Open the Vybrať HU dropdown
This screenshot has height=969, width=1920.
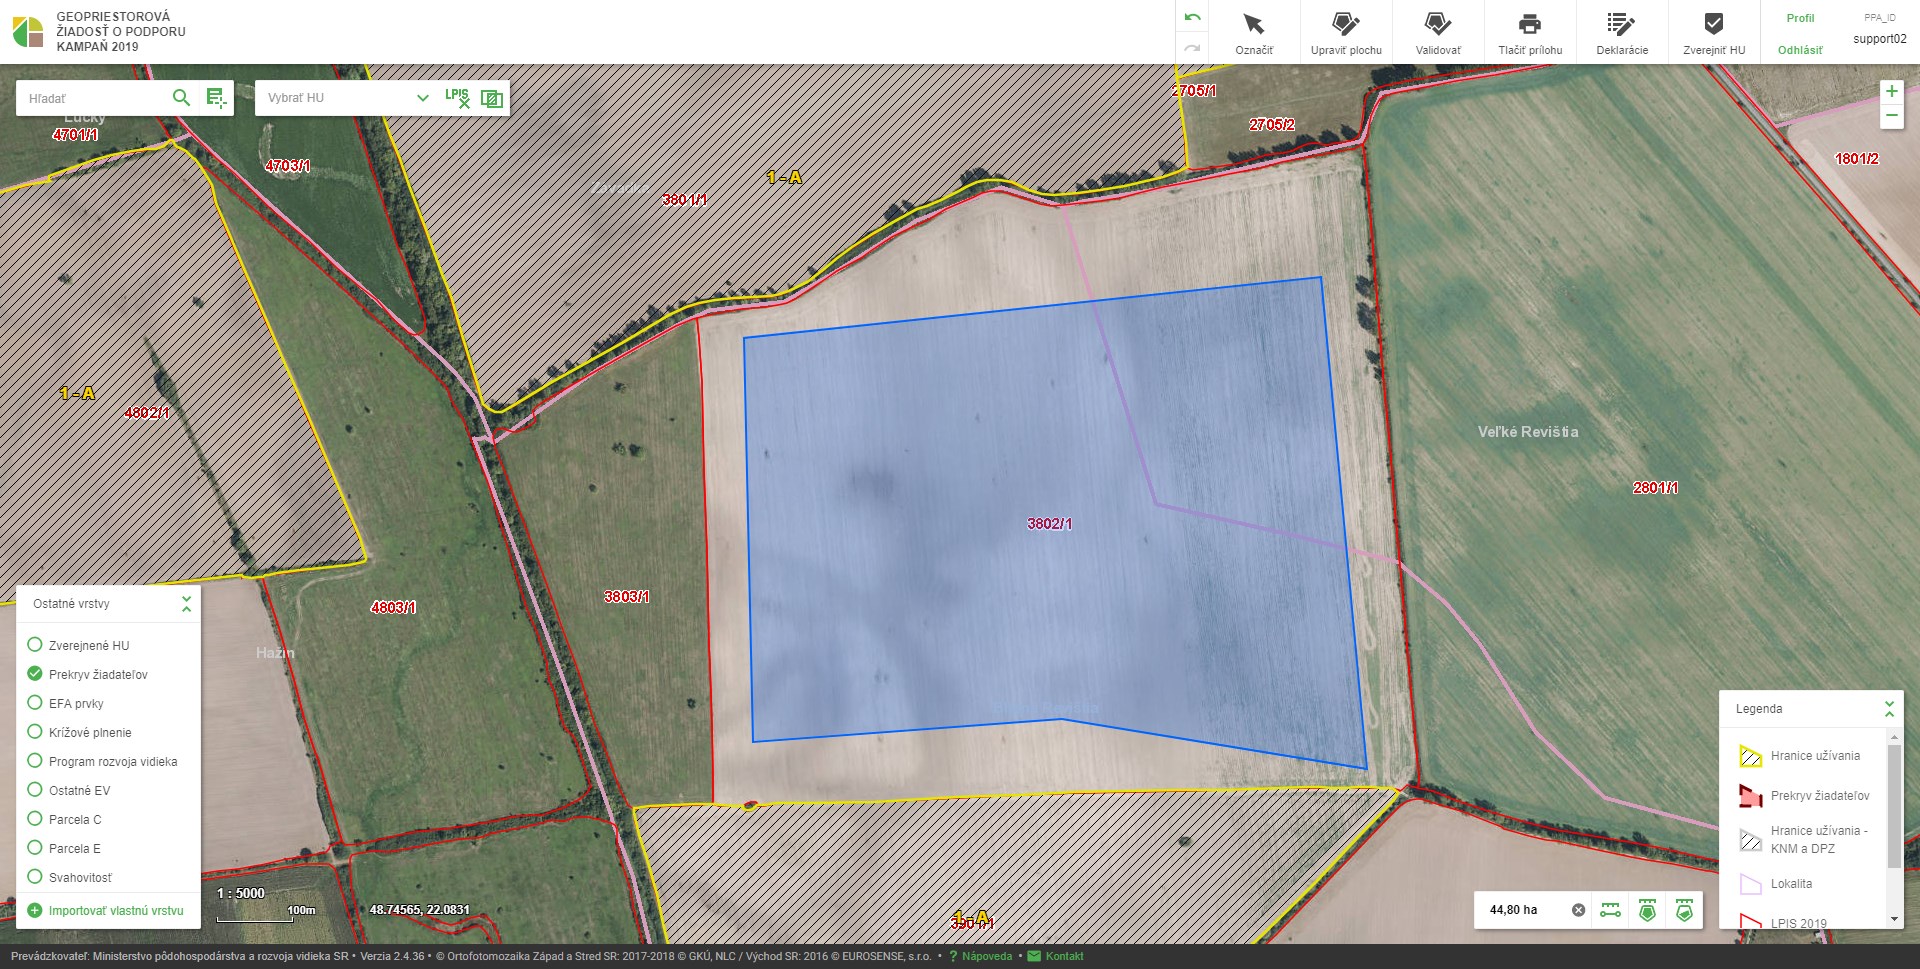[347, 97]
